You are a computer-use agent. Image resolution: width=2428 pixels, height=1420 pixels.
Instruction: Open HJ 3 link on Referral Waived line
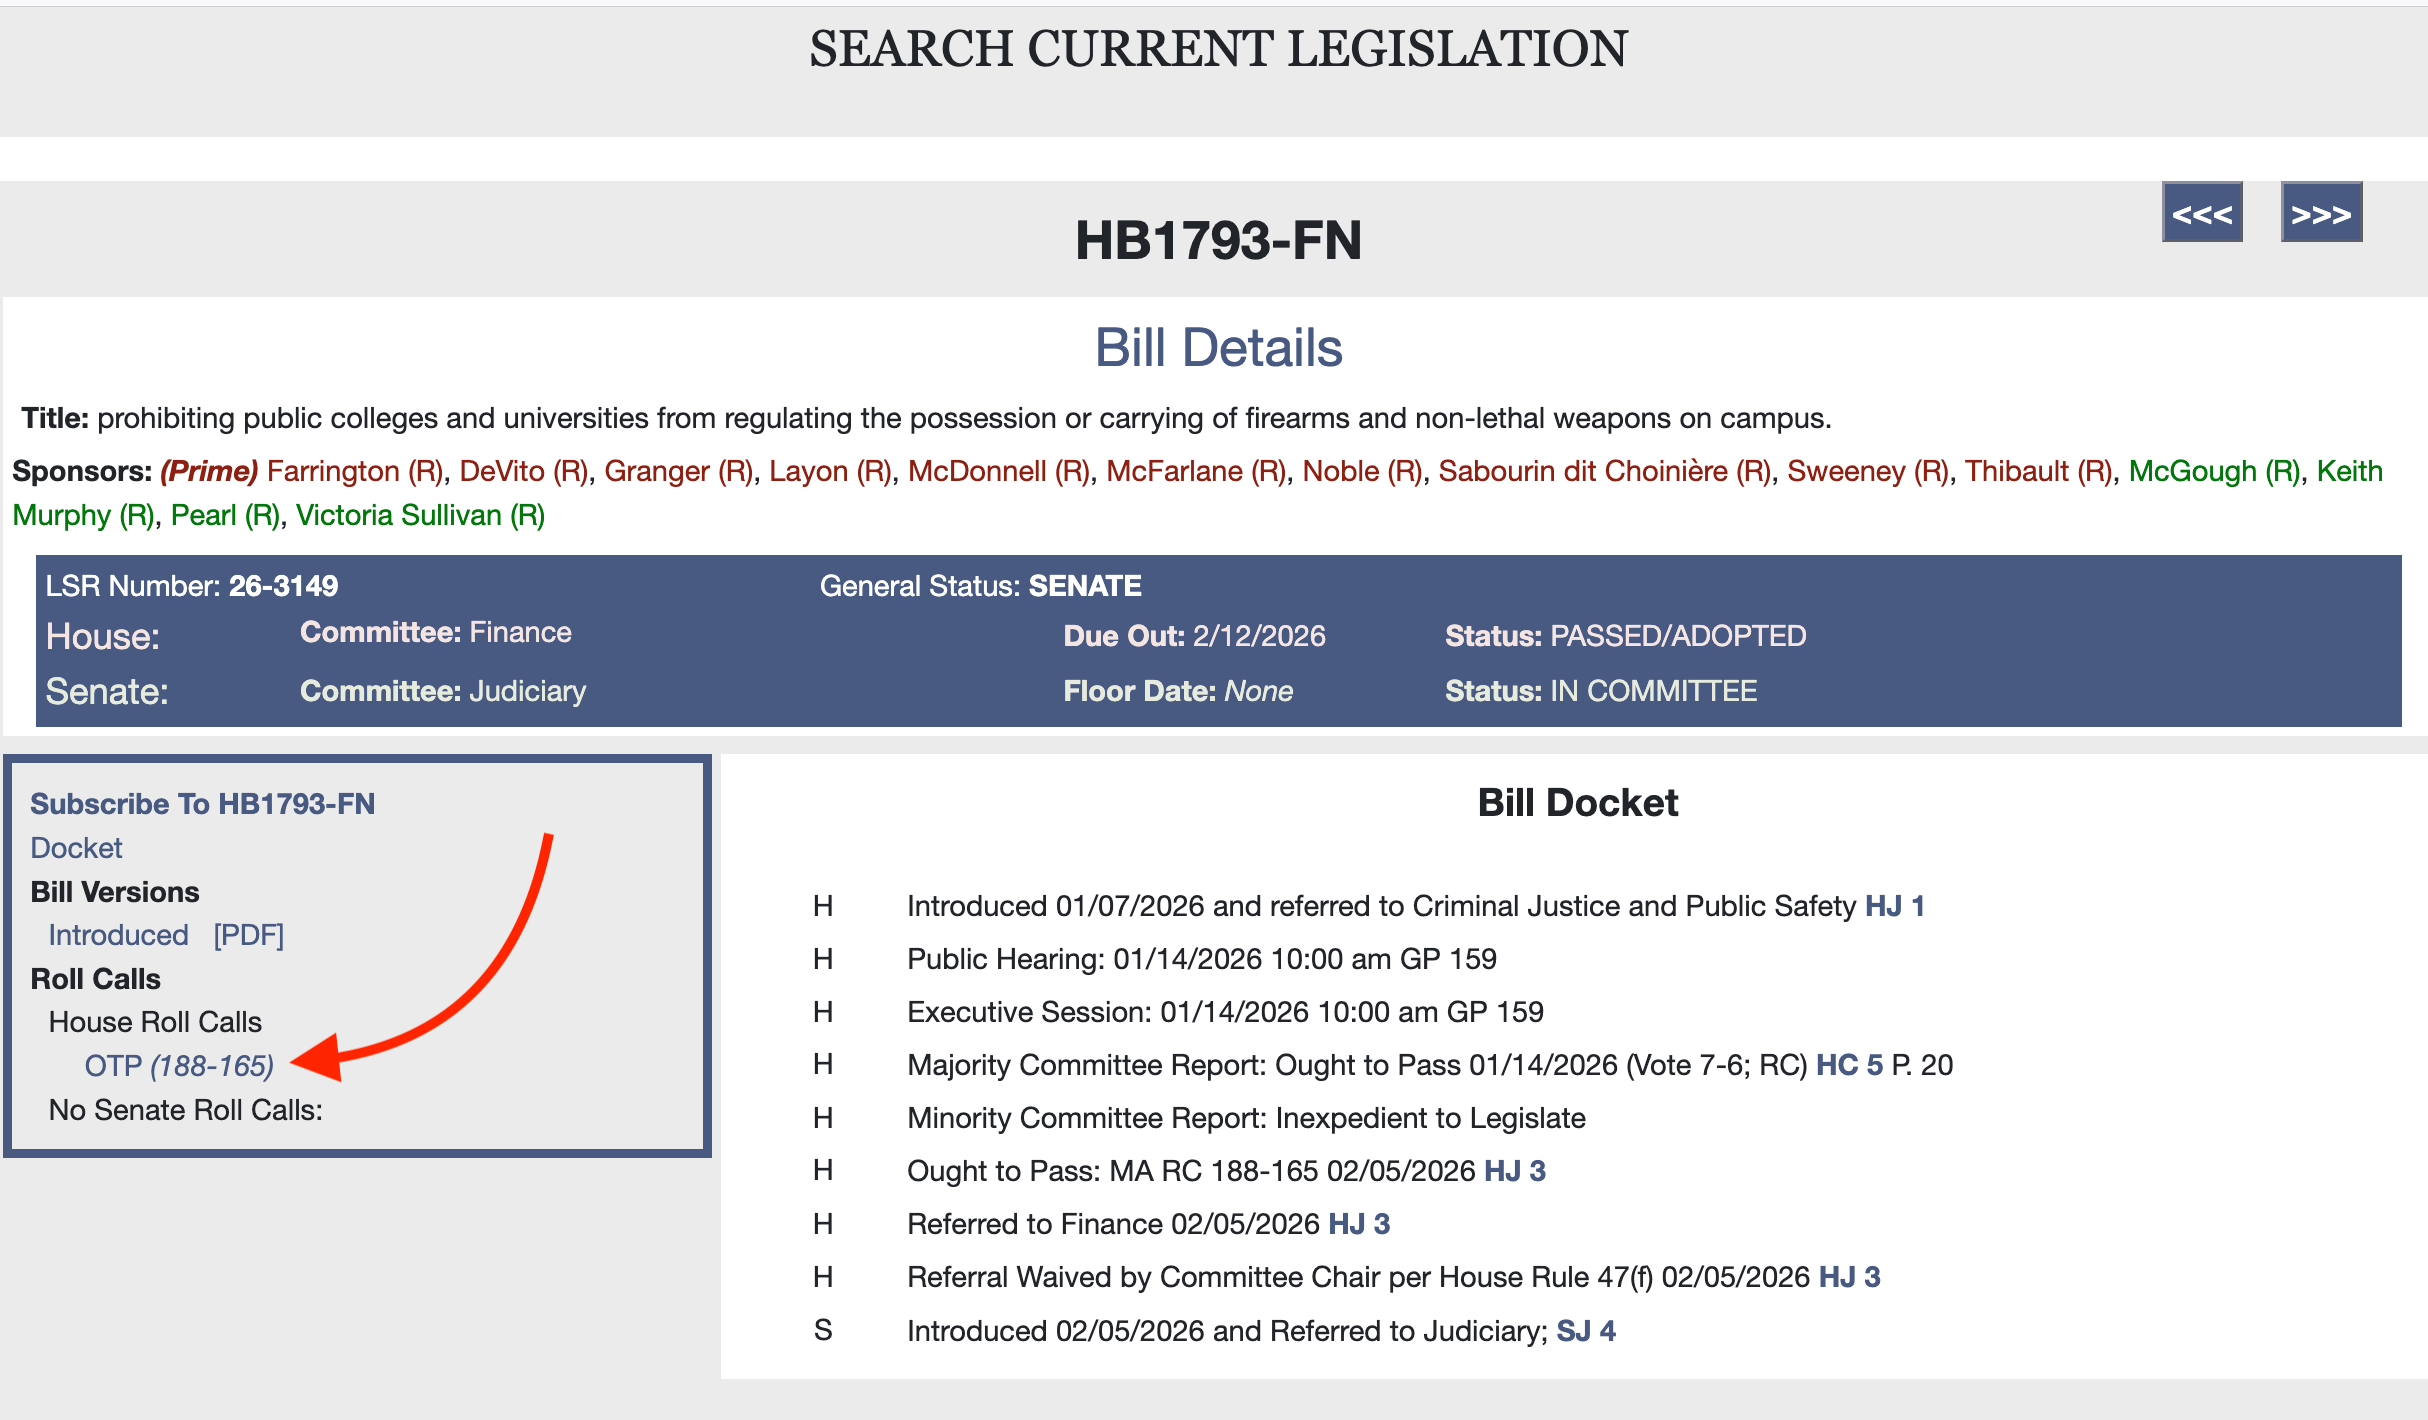[1848, 1277]
